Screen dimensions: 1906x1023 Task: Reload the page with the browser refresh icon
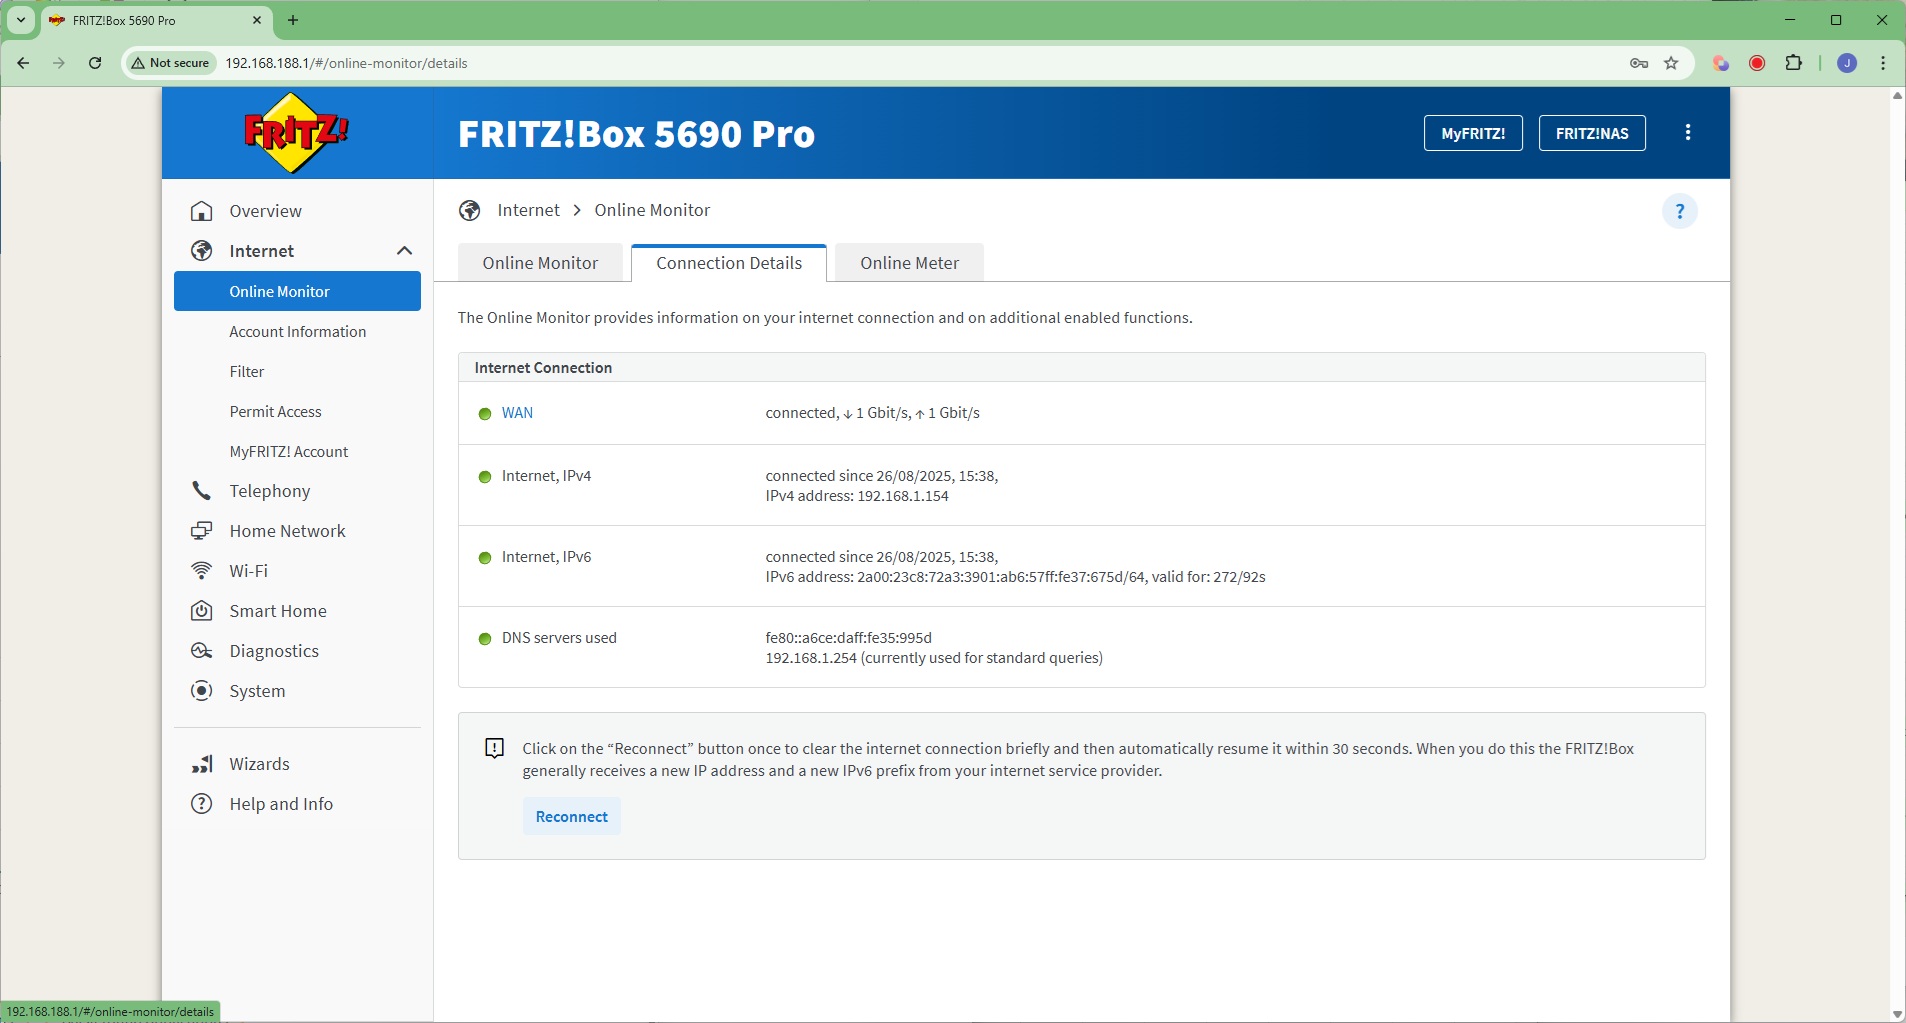pos(95,63)
